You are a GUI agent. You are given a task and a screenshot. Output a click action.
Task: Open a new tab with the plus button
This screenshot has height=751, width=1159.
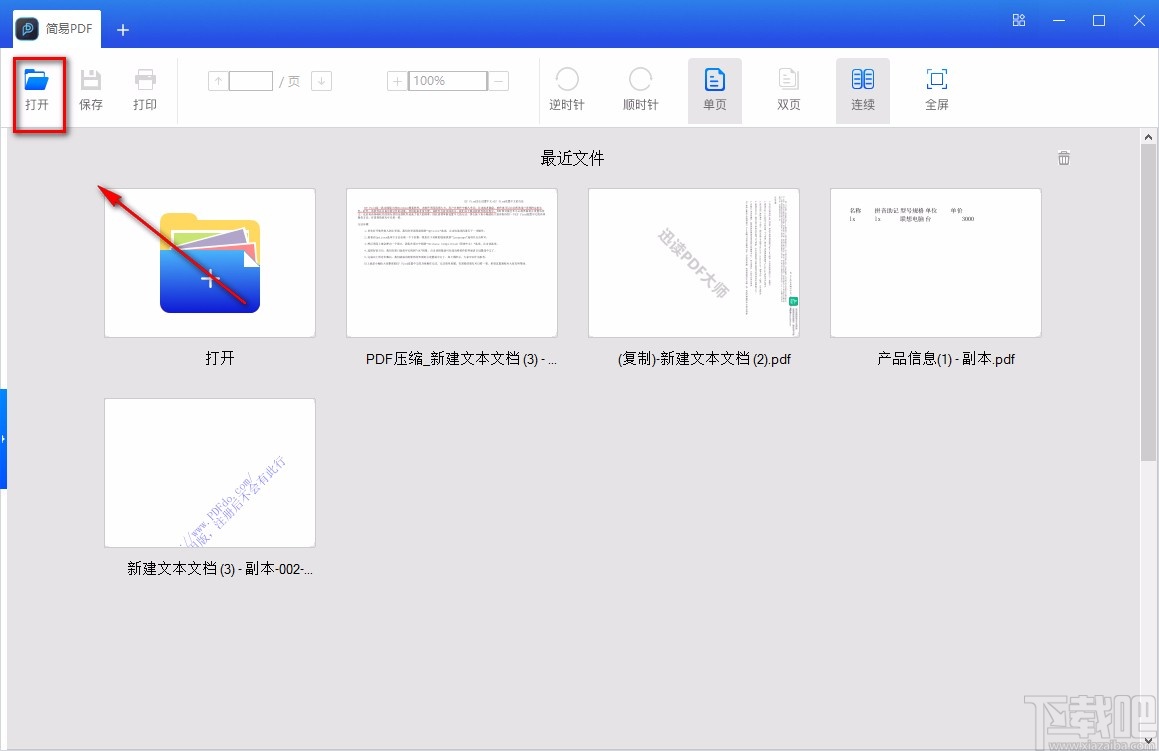(x=122, y=30)
